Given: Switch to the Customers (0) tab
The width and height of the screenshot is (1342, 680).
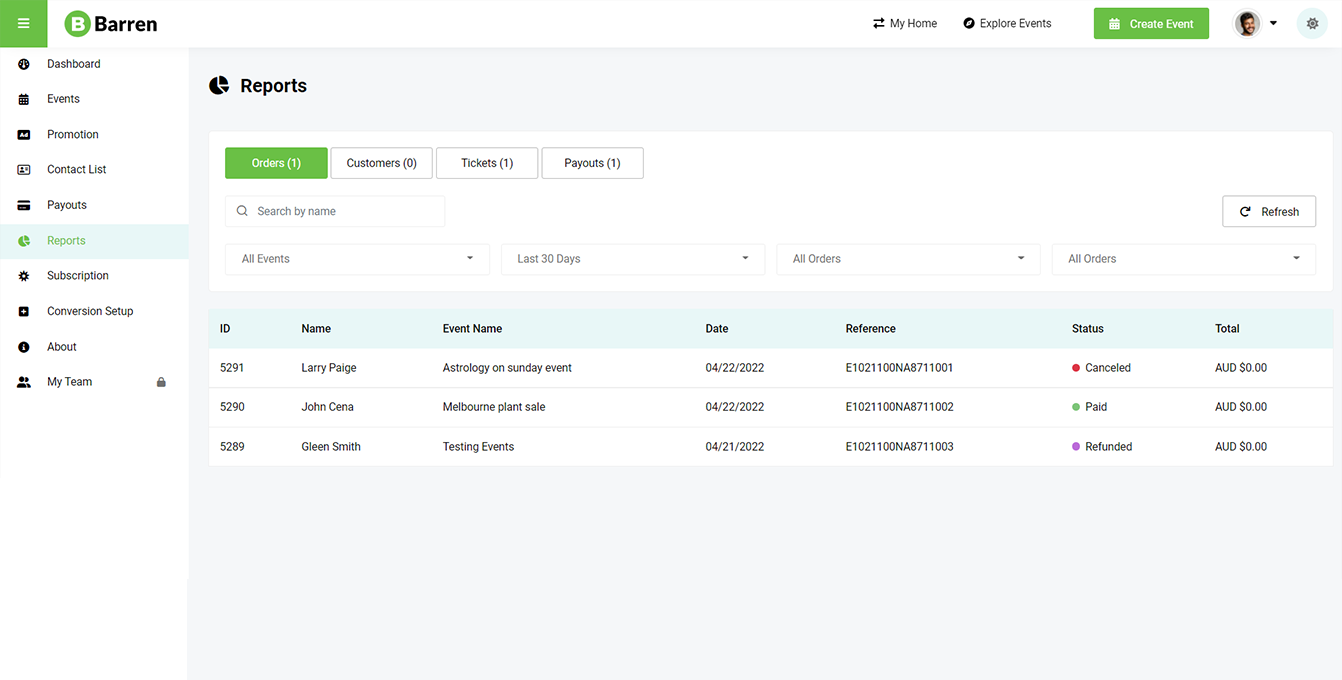Looking at the screenshot, I should (x=381, y=163).
